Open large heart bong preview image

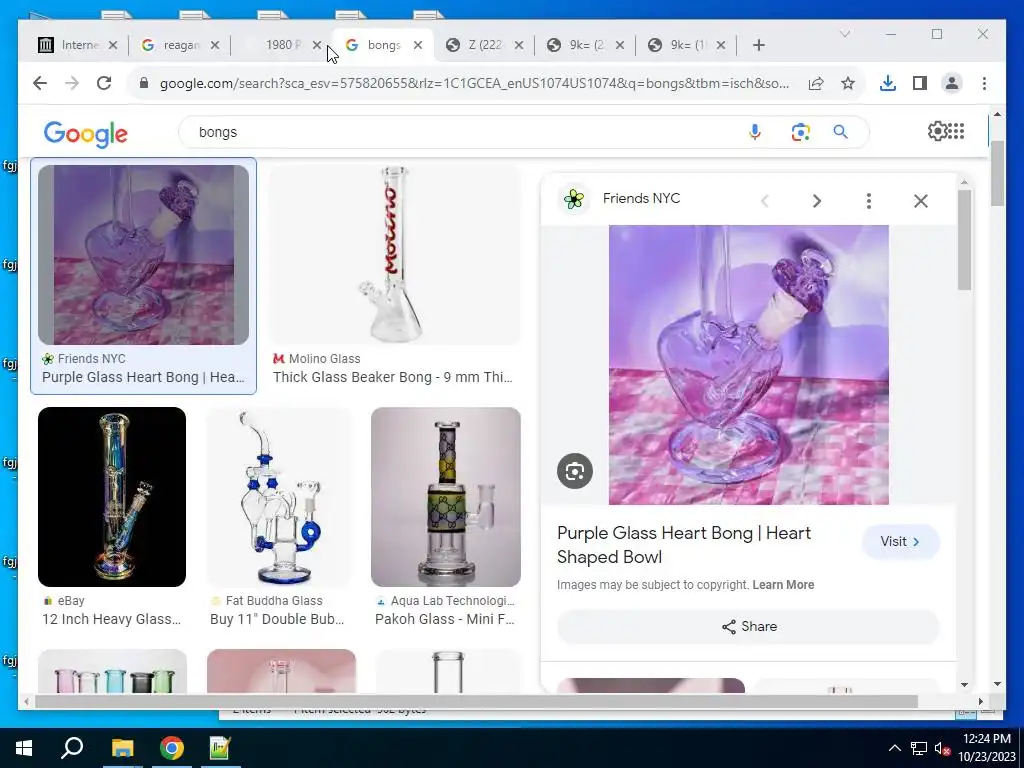click(x=748, y=364)
